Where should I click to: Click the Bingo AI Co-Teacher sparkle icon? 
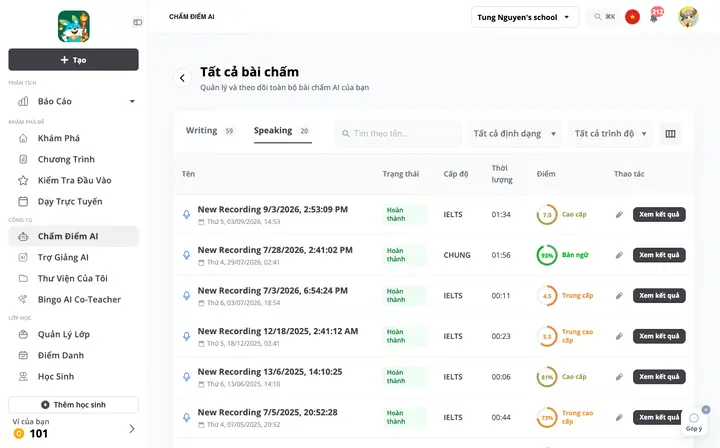tap(22, 299)
